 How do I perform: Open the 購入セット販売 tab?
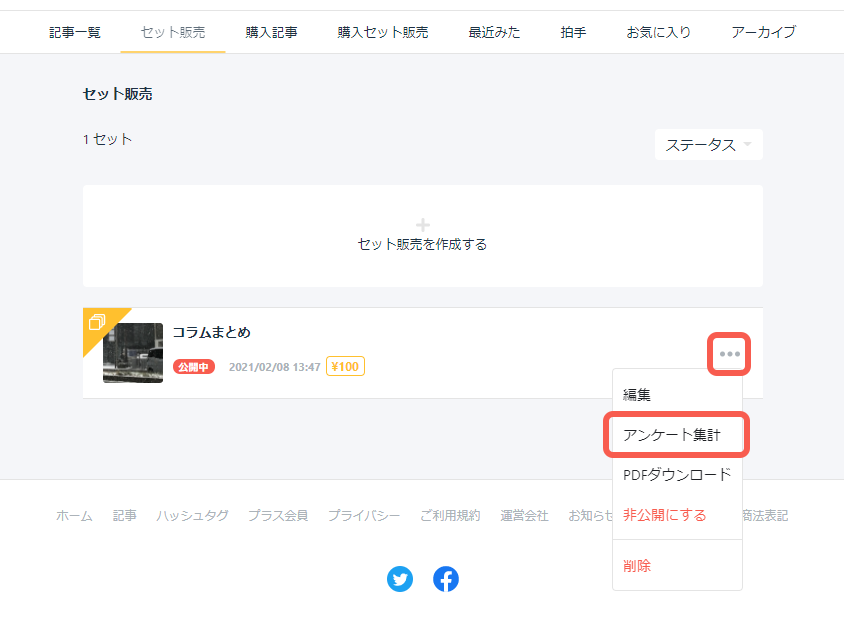(x=383, y=32)
